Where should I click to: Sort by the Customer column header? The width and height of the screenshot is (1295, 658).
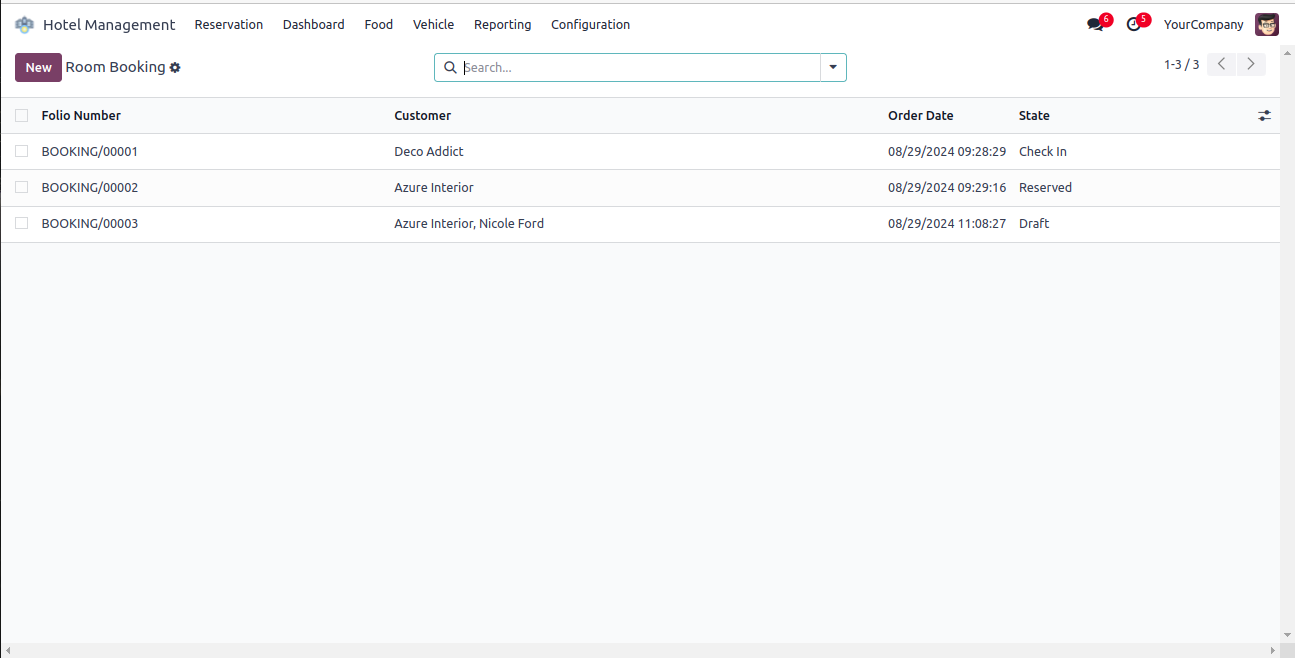pos(423,116)
